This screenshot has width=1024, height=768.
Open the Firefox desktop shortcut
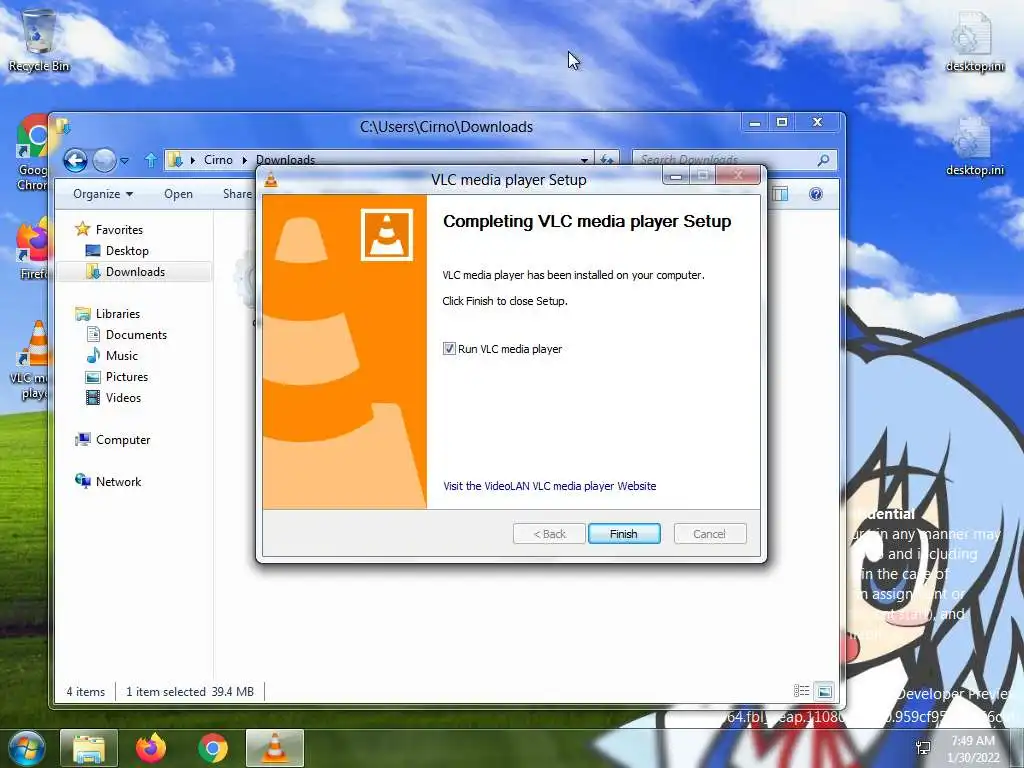[33, 249]
